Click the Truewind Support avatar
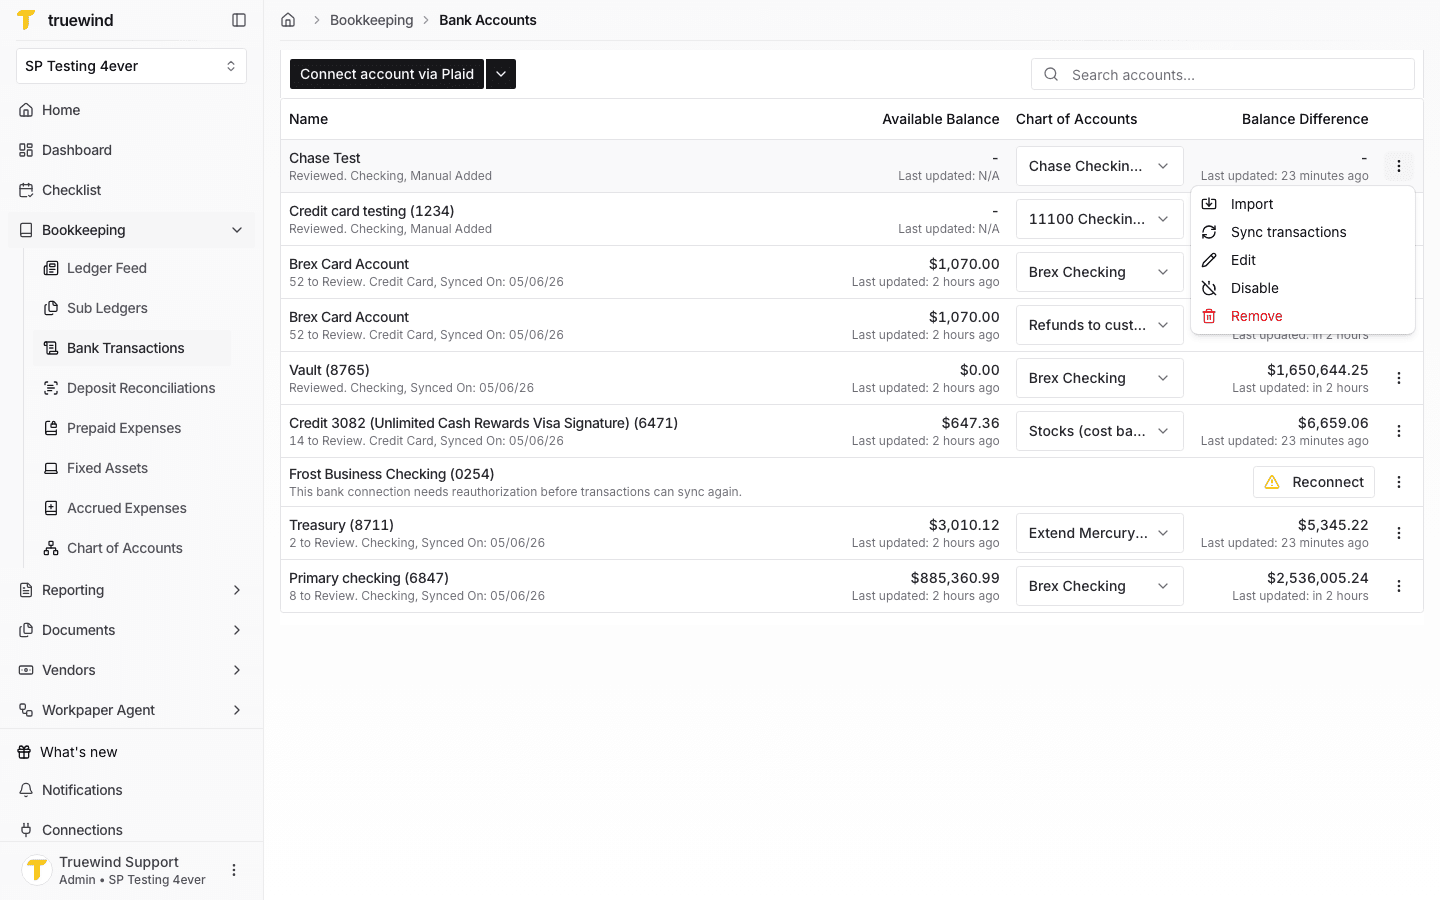 pos(37,870)
